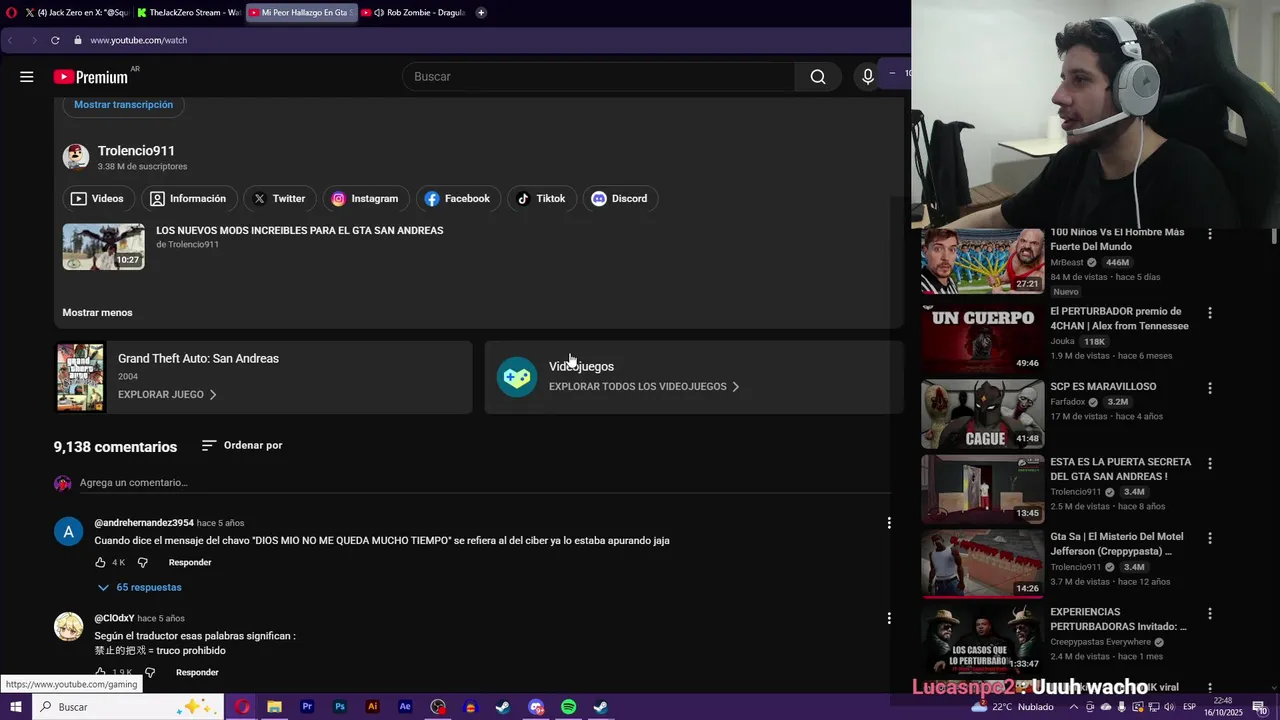Open a new browser tab
1280x720 pixels.
point(481,12)
